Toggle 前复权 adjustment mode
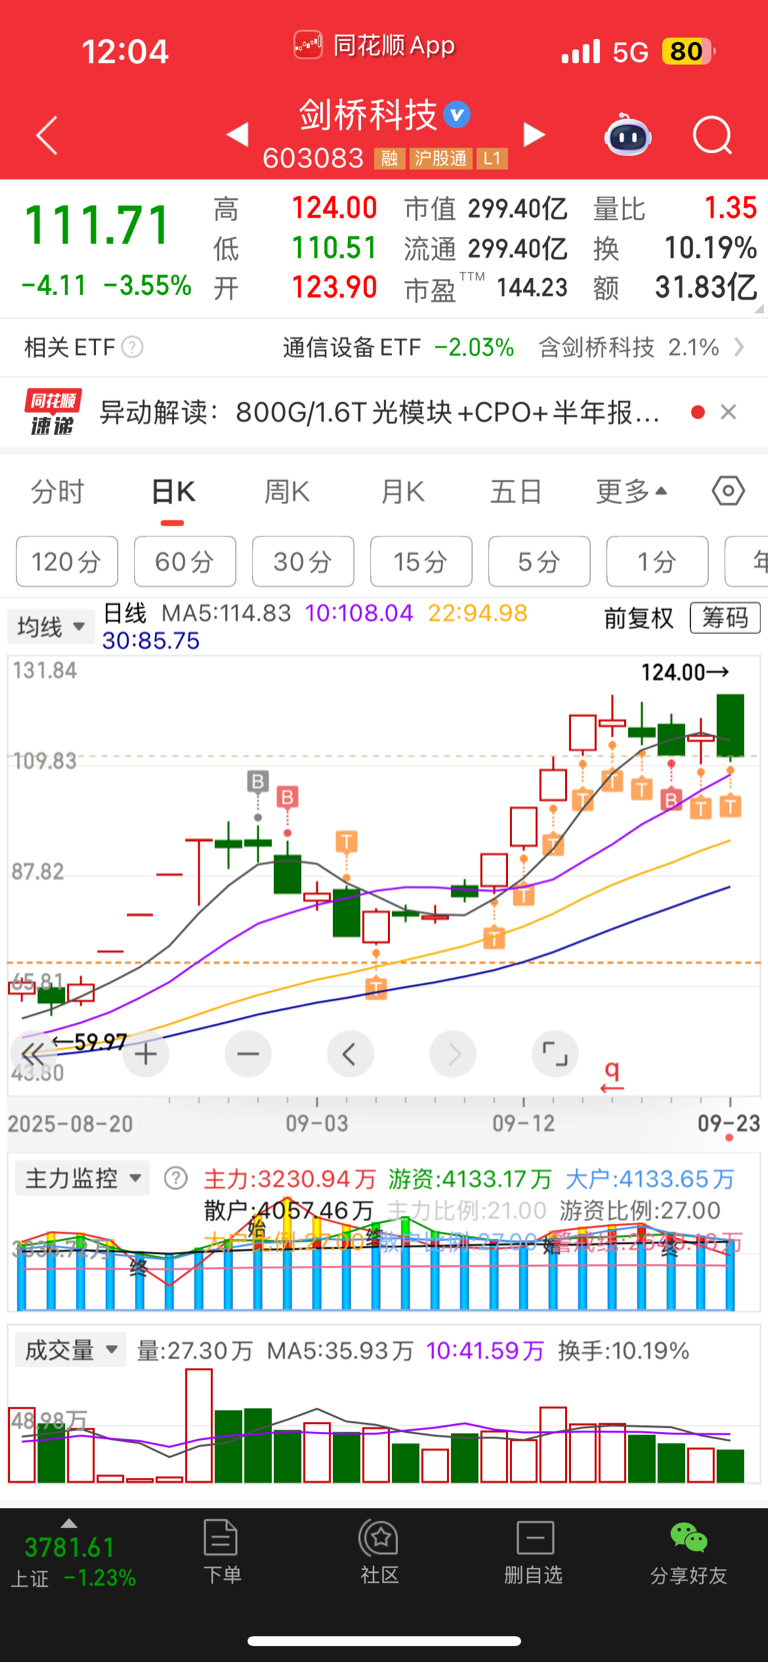768x1663 pixels. pyautogui.click(x=638, y=618)
